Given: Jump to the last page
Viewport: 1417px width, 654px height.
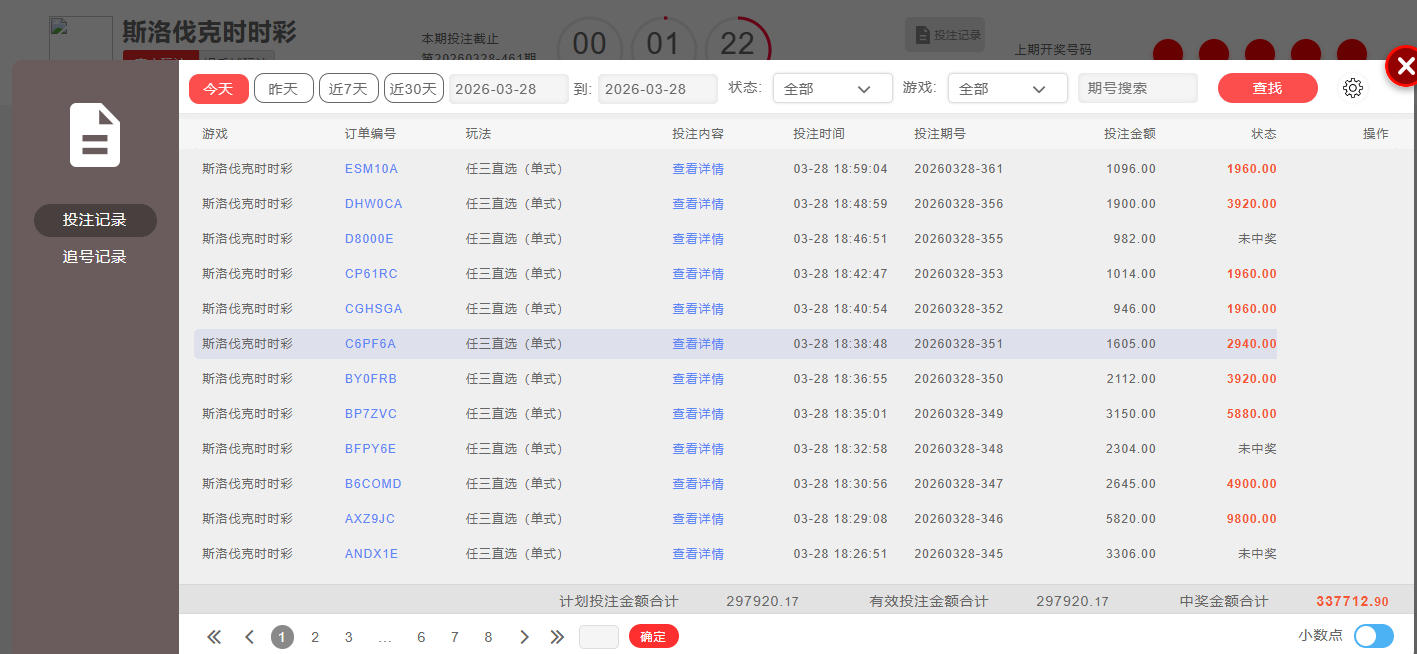Looking at the screenshot, I should point(557,637).
